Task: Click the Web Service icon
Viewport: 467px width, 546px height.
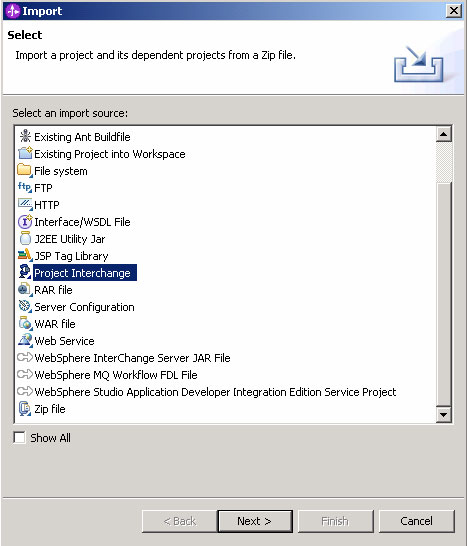Action: [x=25, y=340]
